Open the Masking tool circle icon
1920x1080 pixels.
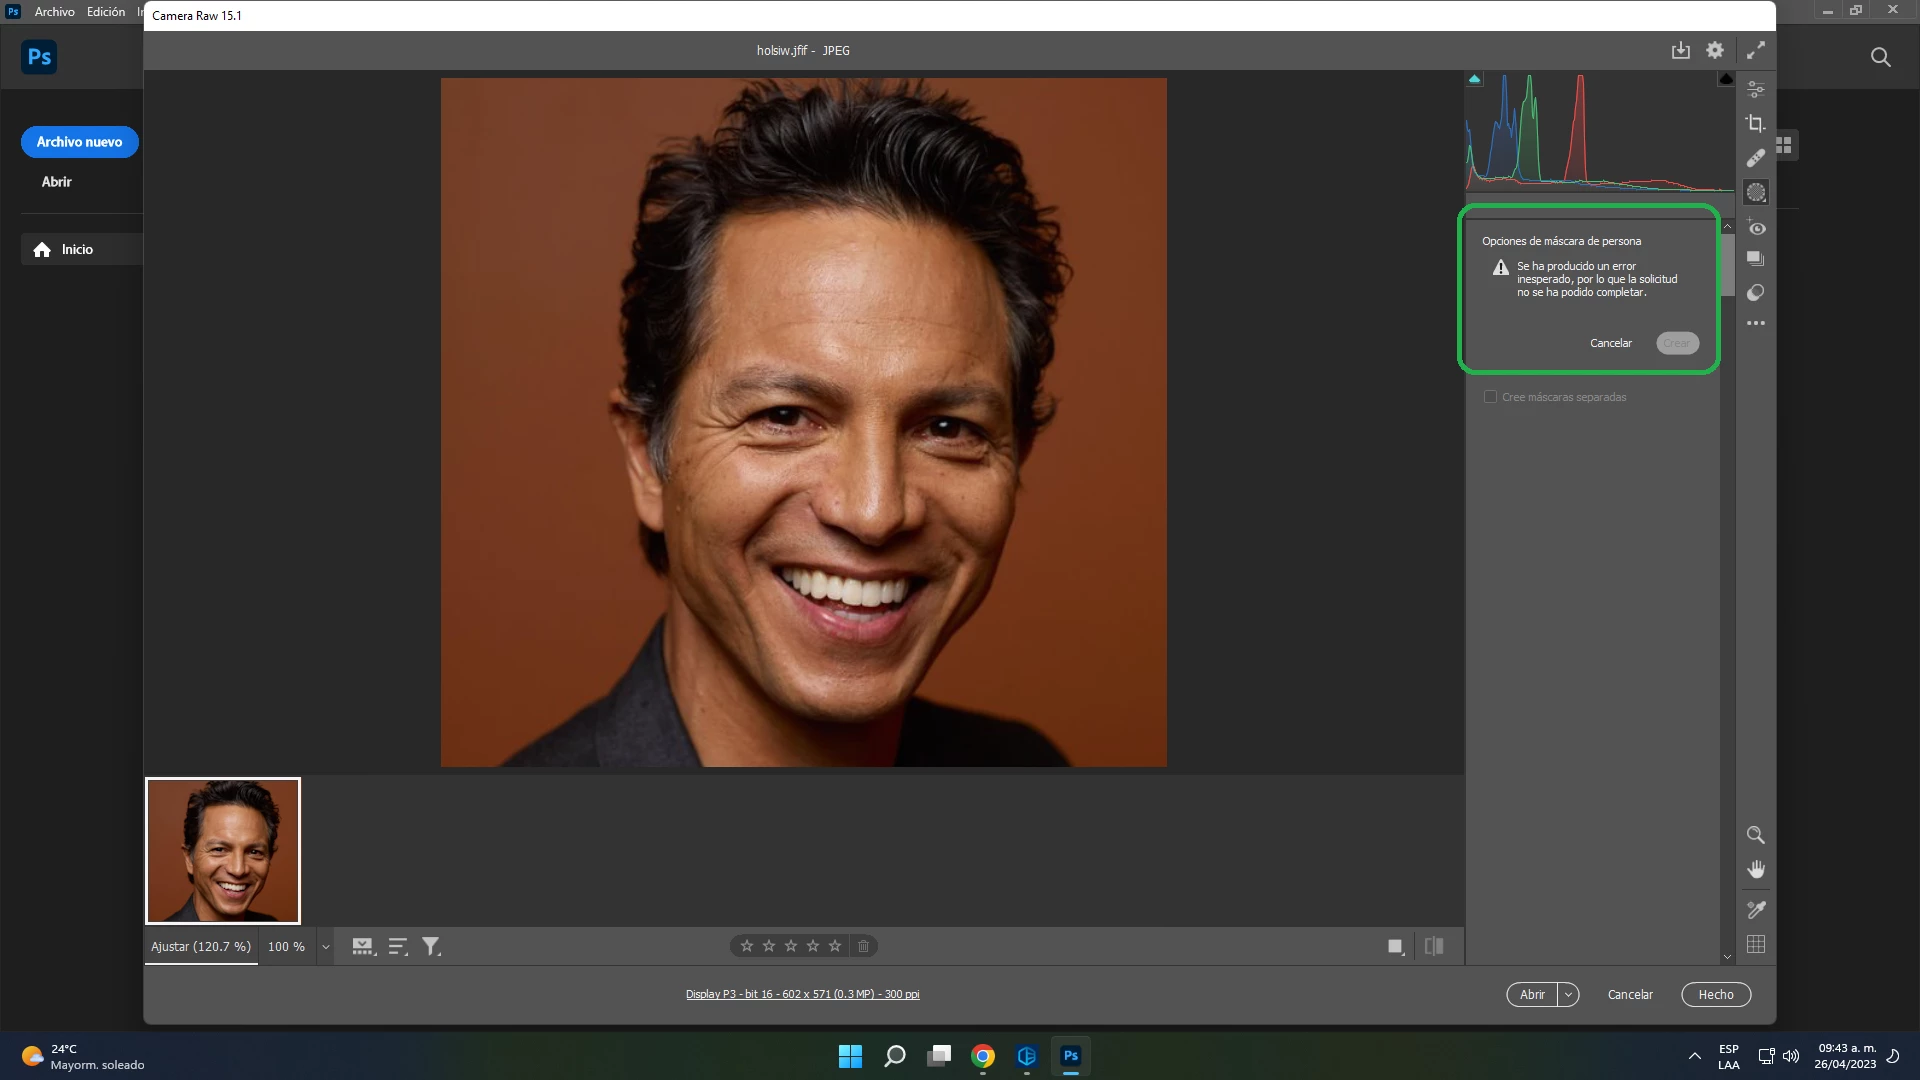coord(1755,192)
